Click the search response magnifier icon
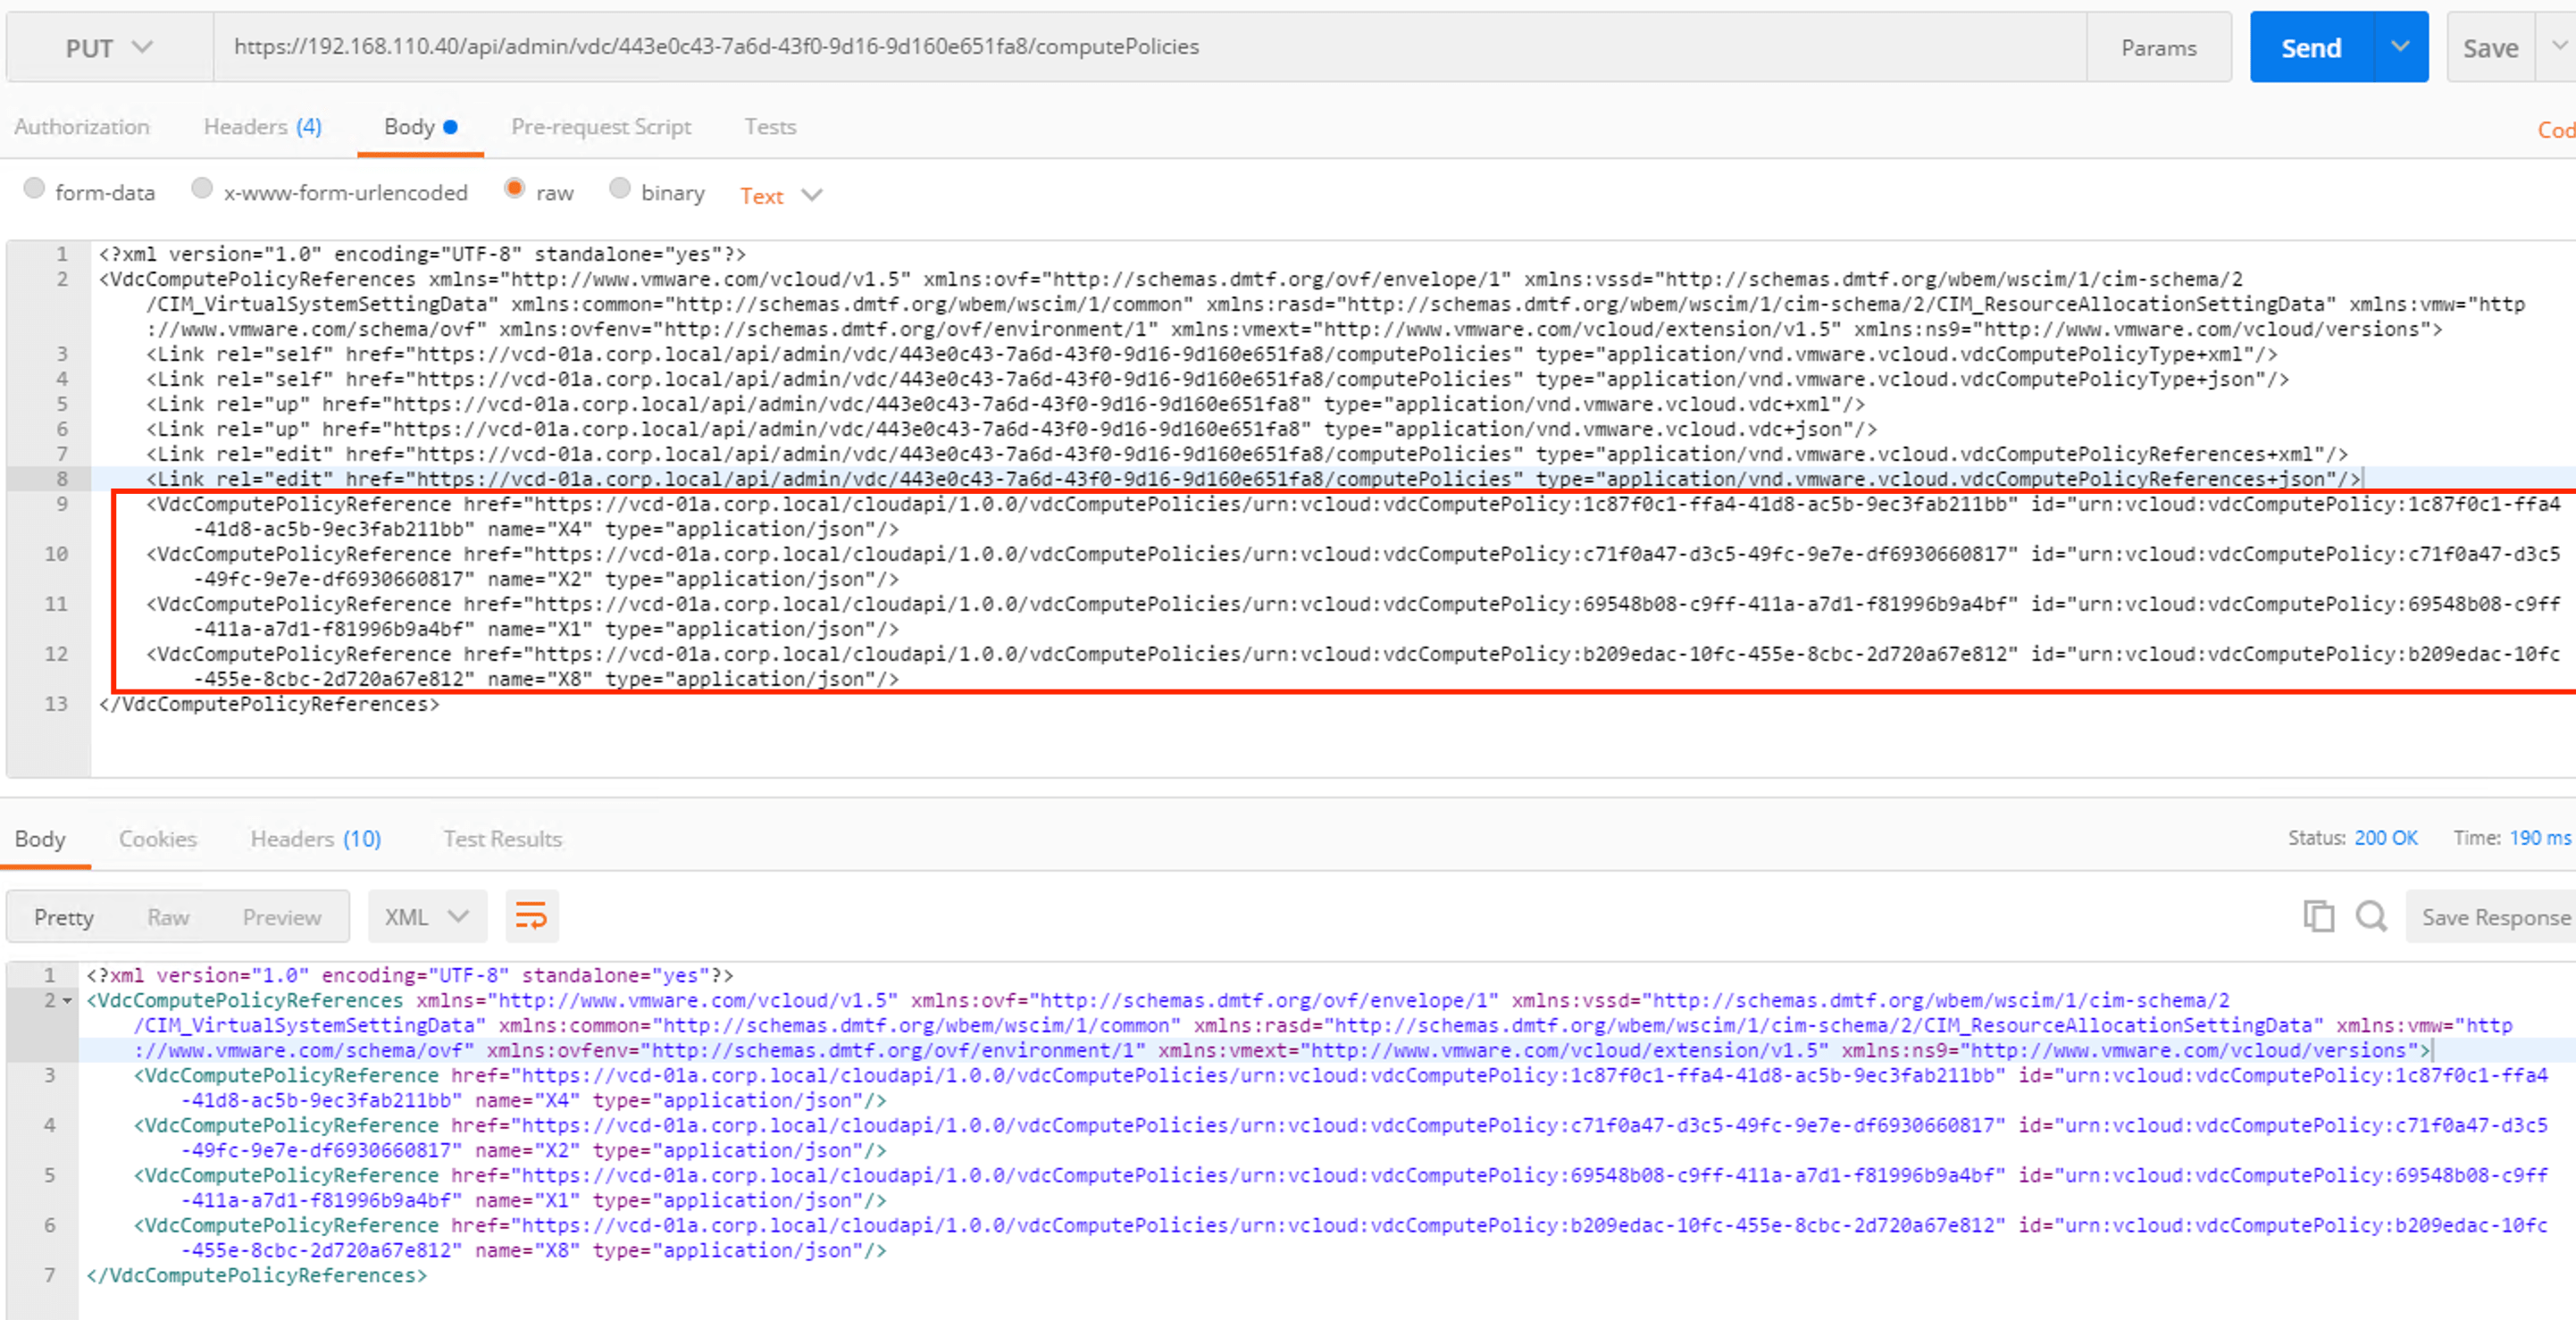 (x=2370, y=916)
